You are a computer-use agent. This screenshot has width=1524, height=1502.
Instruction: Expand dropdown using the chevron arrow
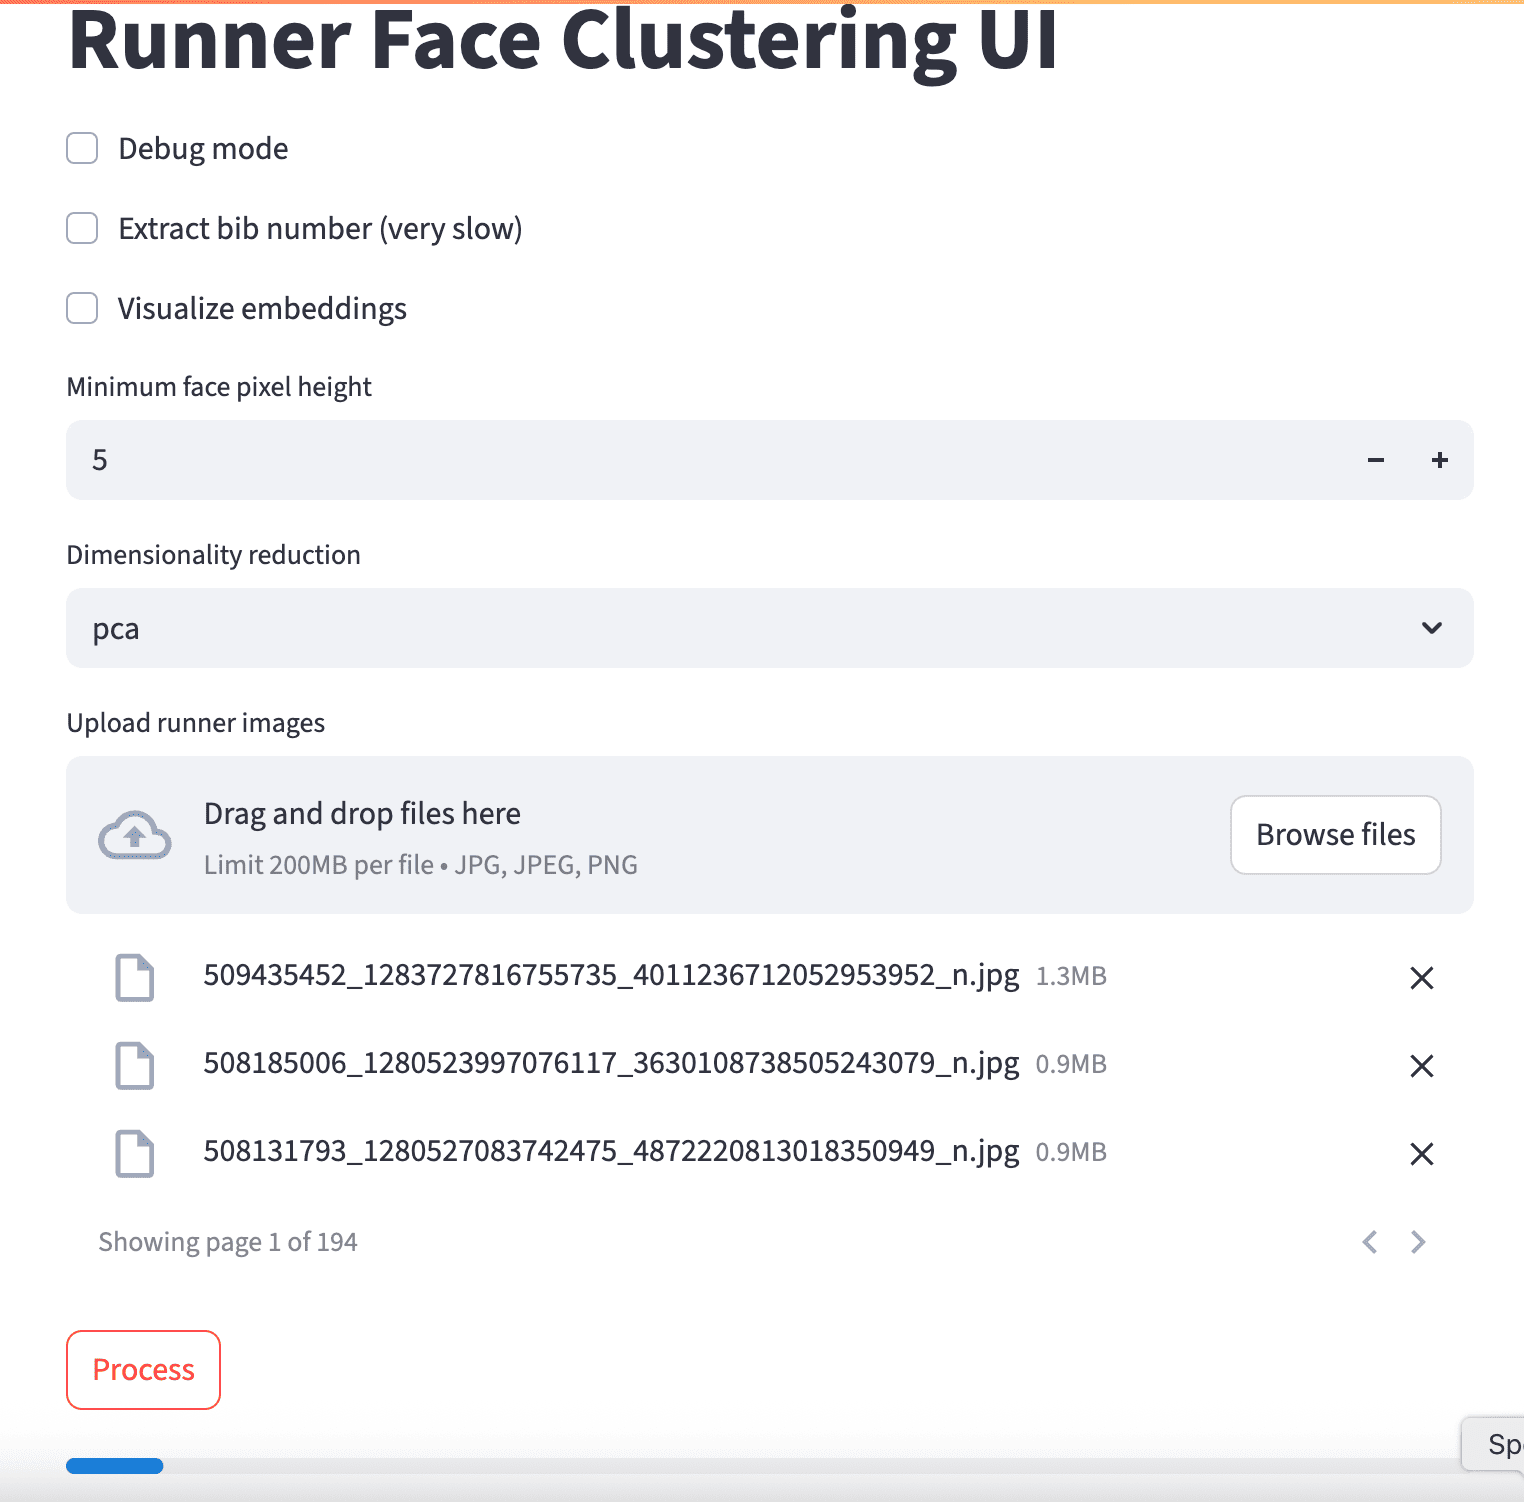pyautogui.click(x=1432, y=628)
